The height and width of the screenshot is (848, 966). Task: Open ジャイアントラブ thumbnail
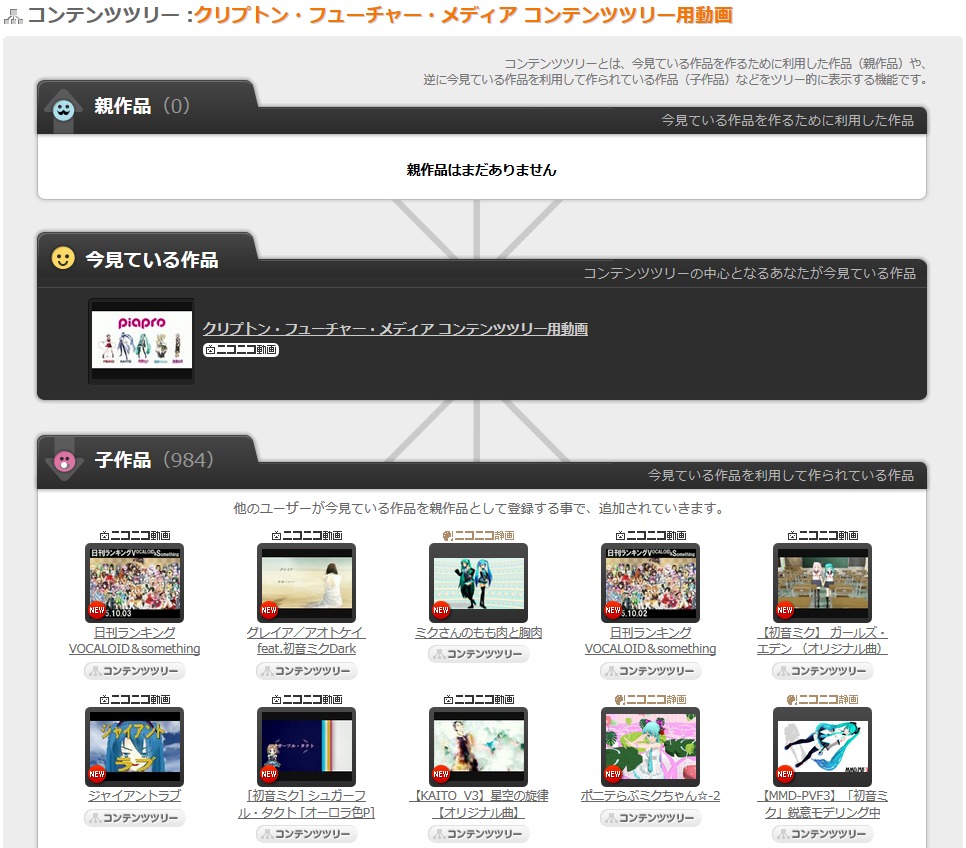[134, 746]
